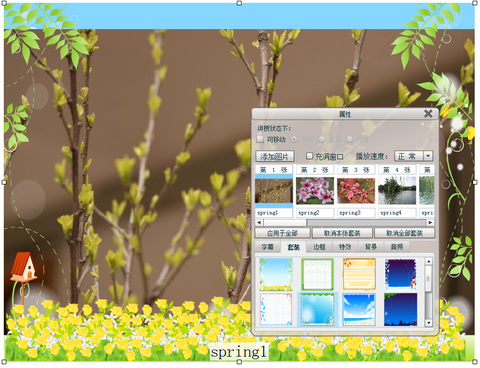Viewport: 480px width, 368px height.
Task: Select the spring-meadow frame template thumbnail
Action: click(276, 275)
